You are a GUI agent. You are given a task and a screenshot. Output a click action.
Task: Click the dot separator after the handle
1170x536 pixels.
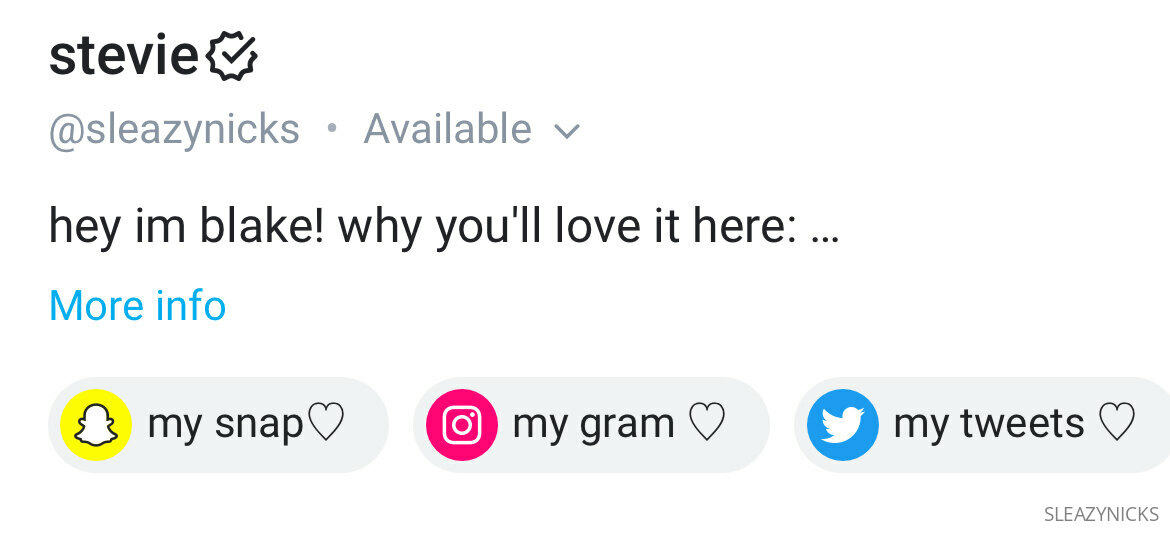coord(332,128)
